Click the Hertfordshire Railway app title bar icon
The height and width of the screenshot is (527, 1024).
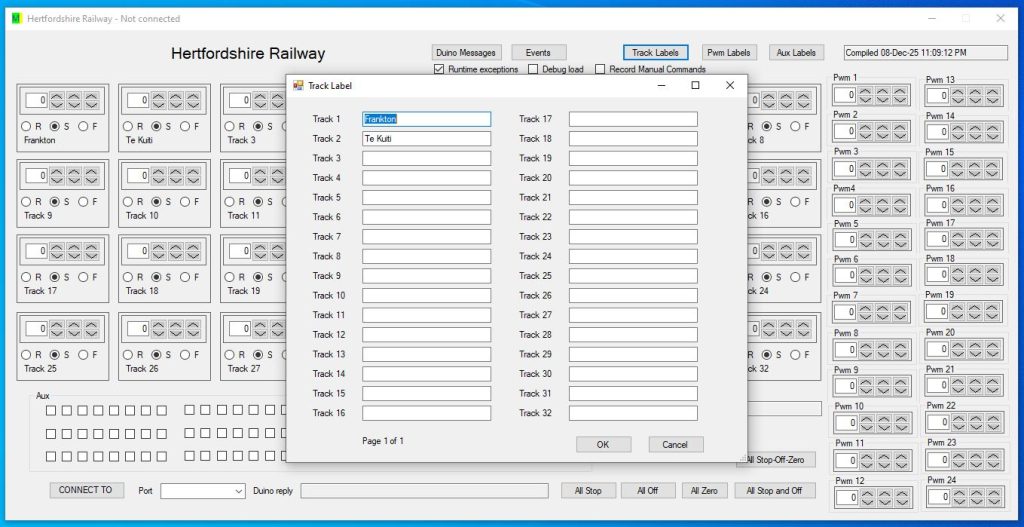[x=16, y=18]
